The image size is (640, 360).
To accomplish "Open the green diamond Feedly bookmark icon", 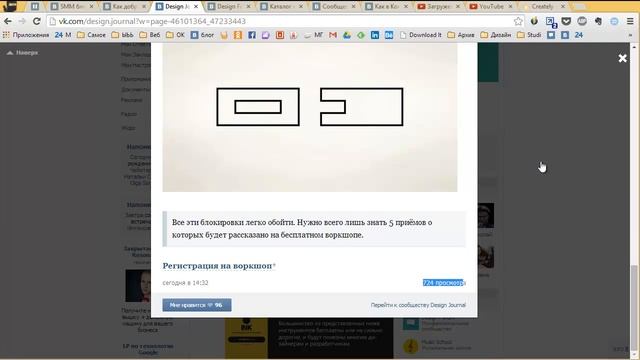I will click(x=361, y=35).
